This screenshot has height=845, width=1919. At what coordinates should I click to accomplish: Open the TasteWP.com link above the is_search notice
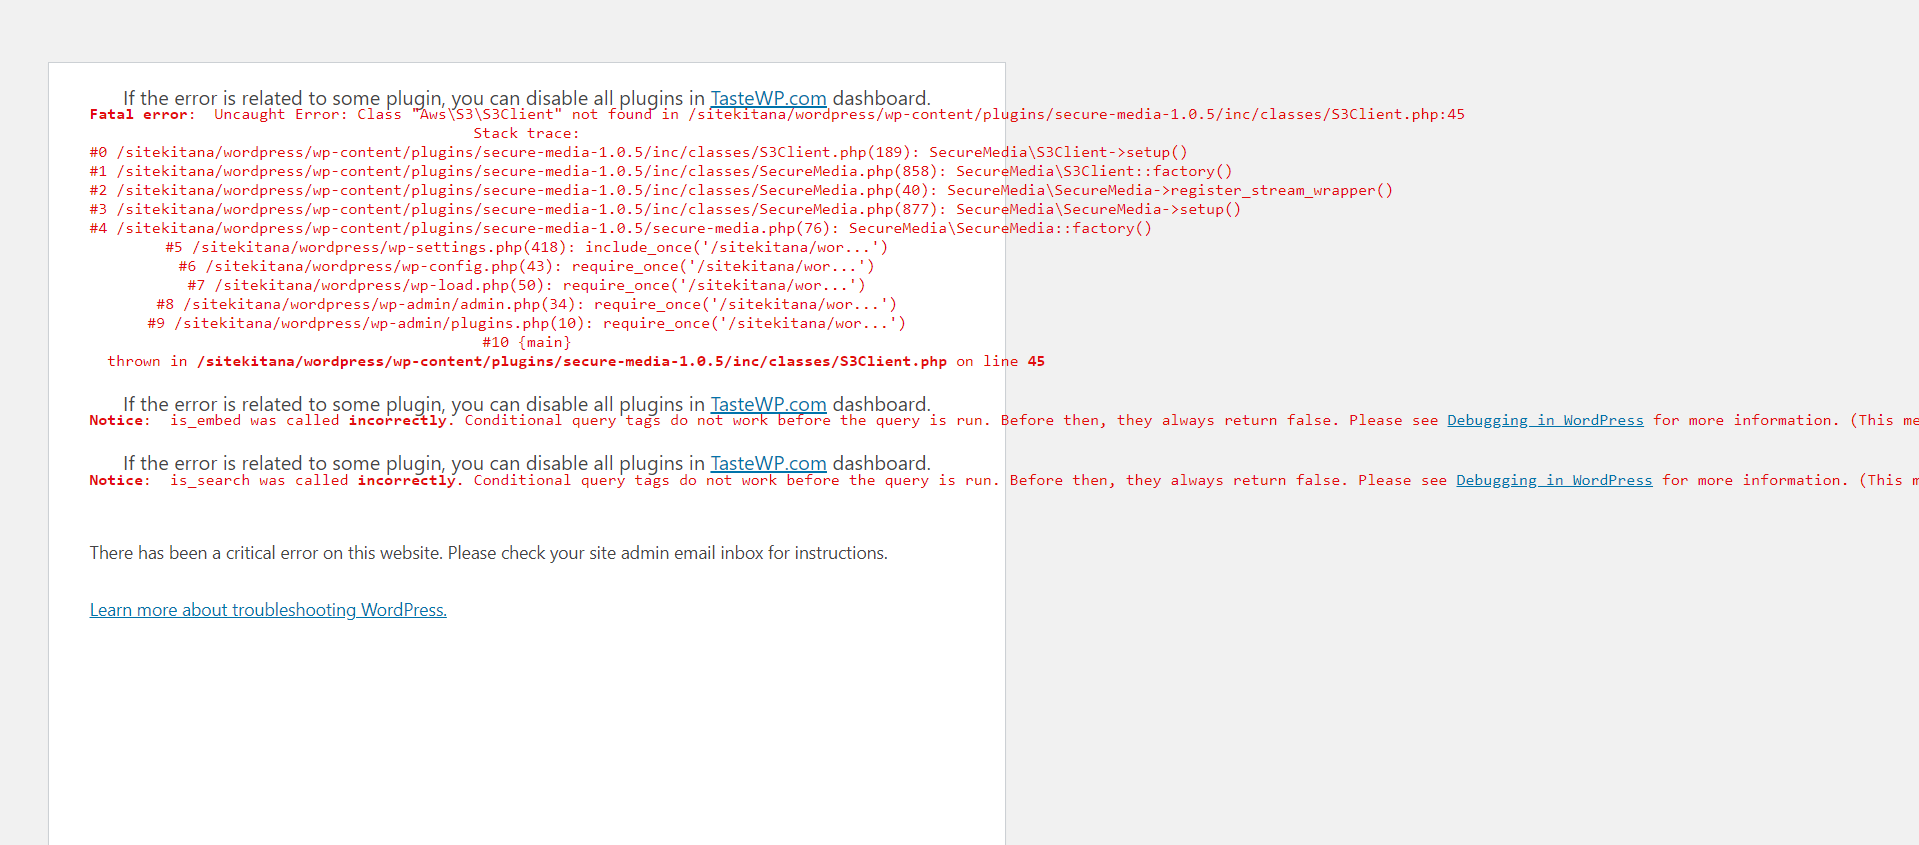[768, 463]
